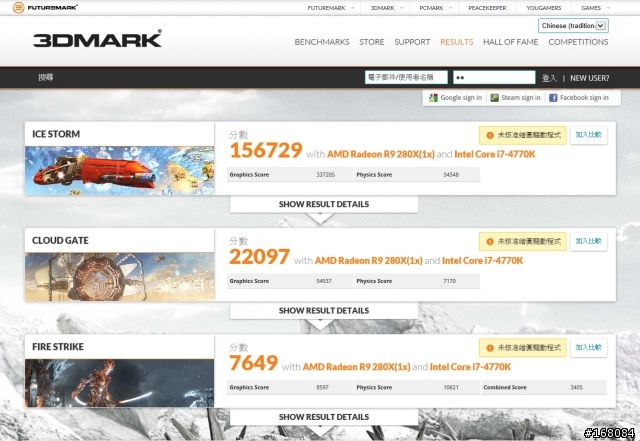Viewport: 640px width, 441px height.
Task: Click 加入比較 on the Ice Storm card
Action: tap(589, 135)
